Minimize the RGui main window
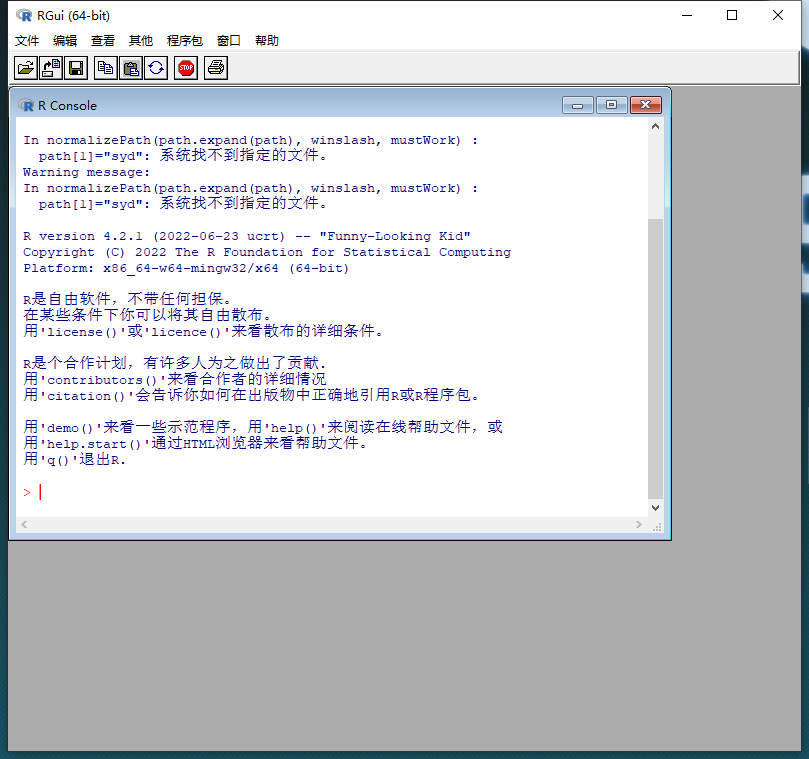This screenshot has width=809, height=759. tap(687, 15)
